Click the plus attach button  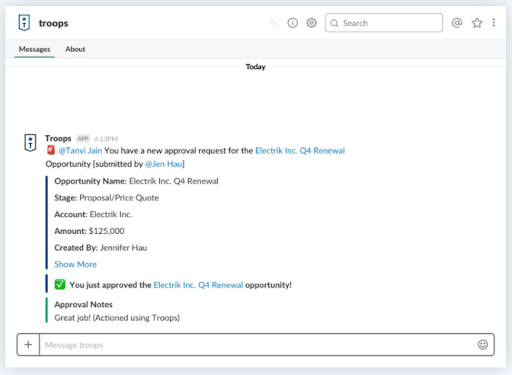point(28,345)
